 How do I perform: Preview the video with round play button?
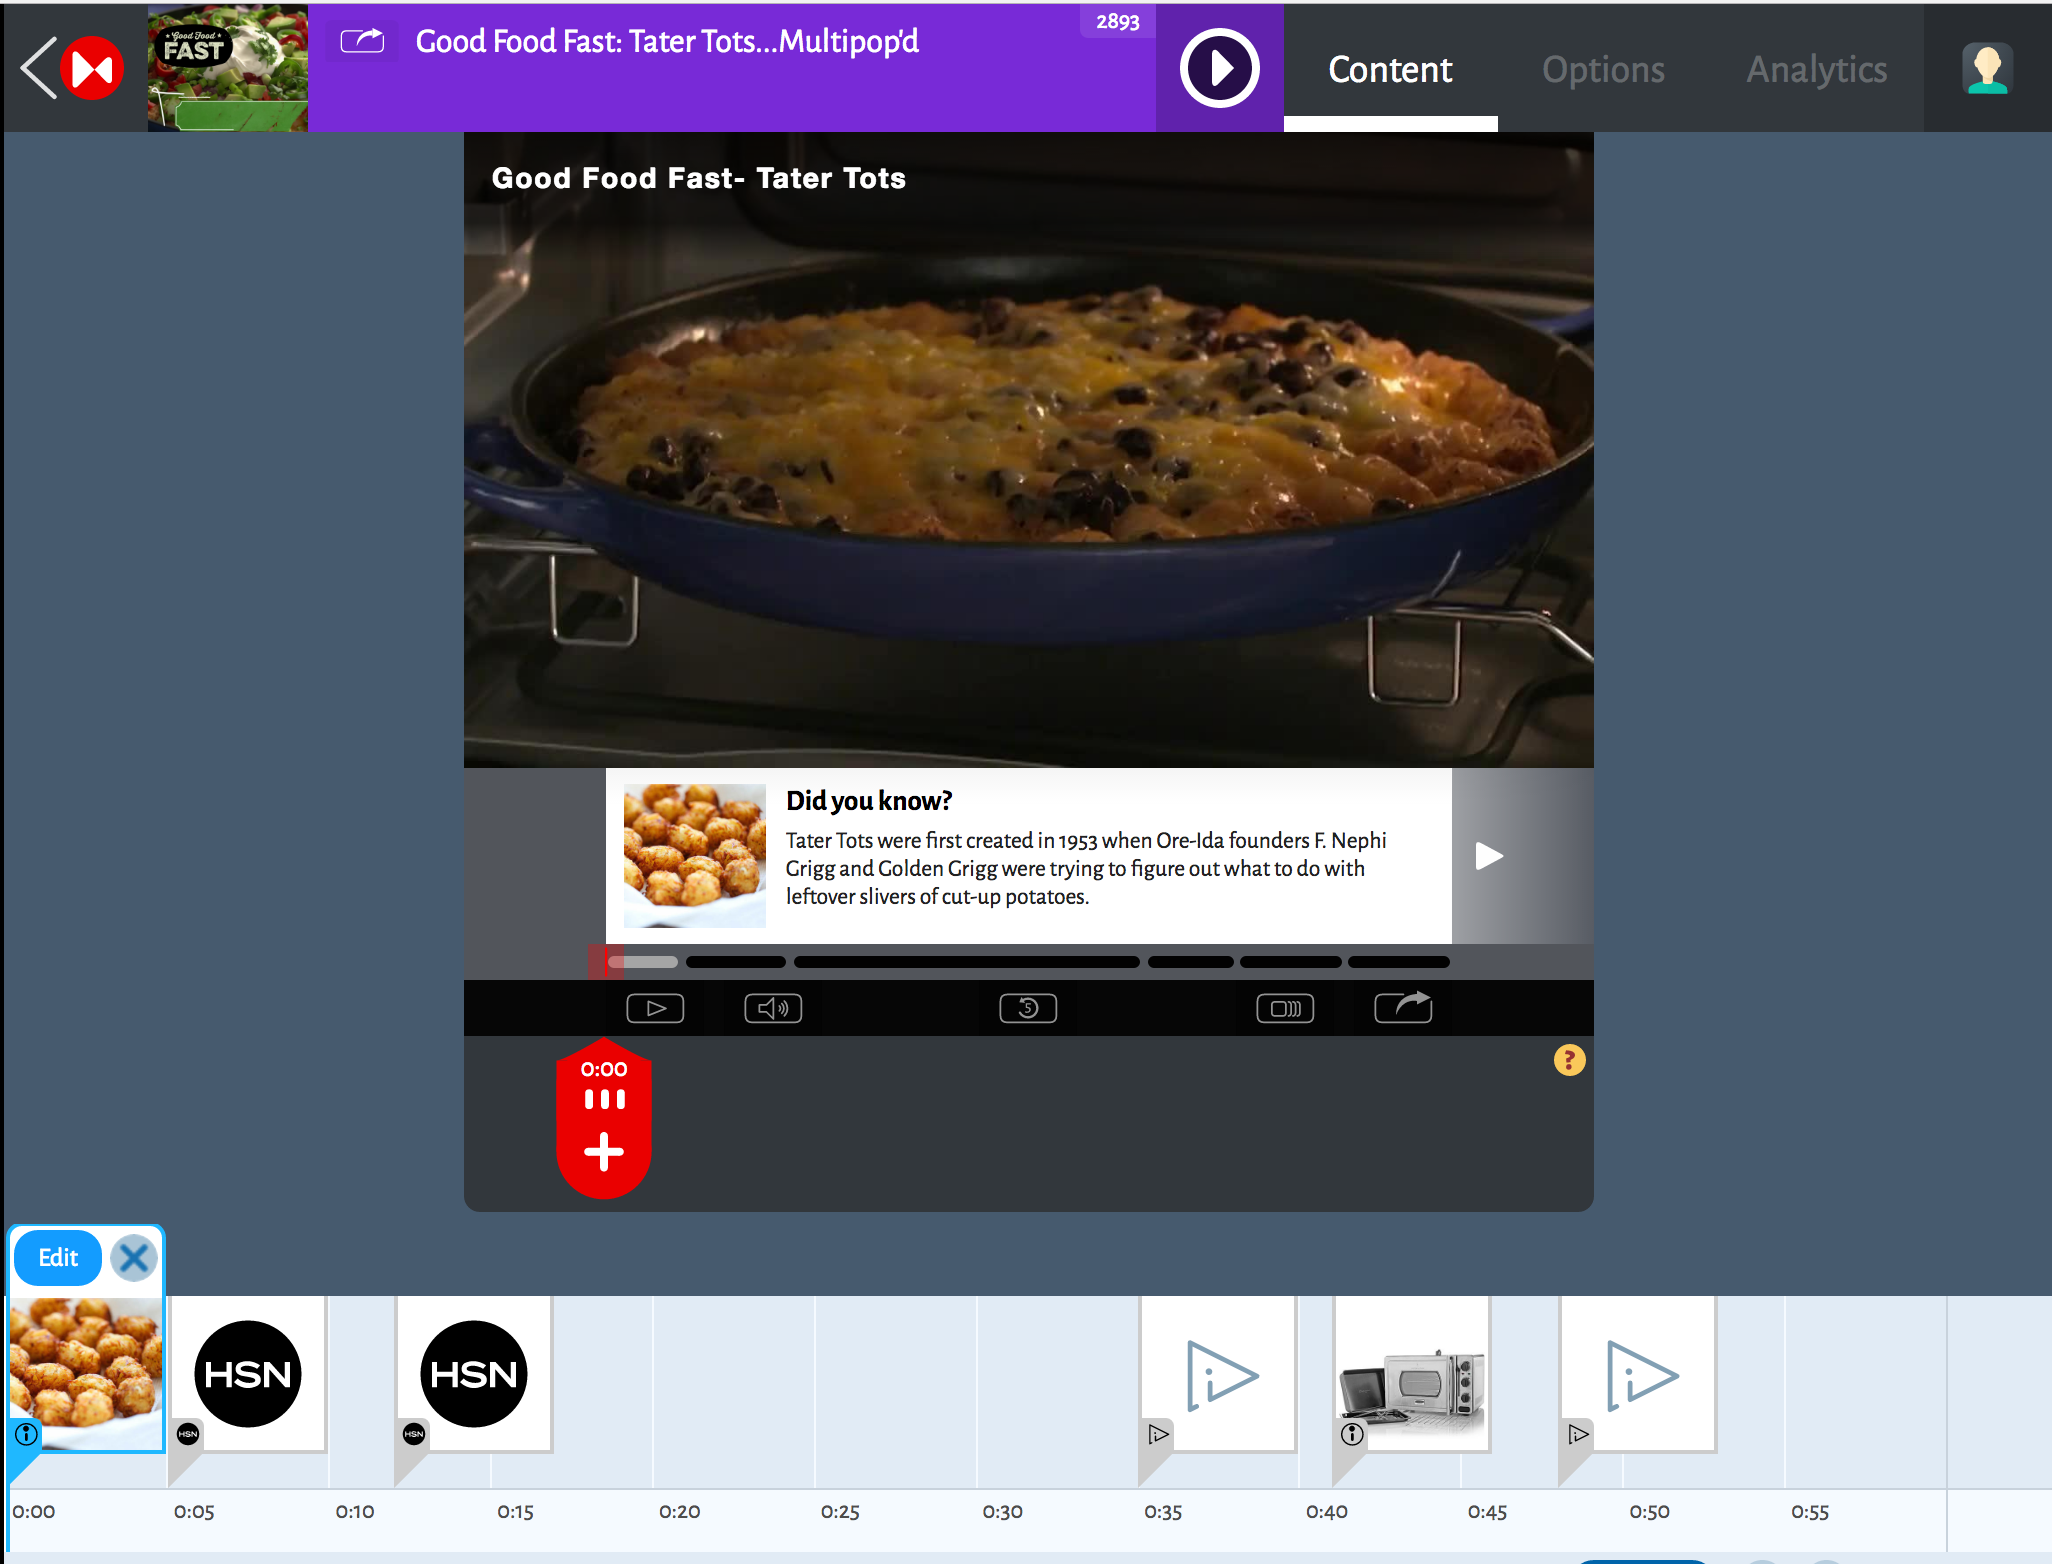click(1219, 68)
